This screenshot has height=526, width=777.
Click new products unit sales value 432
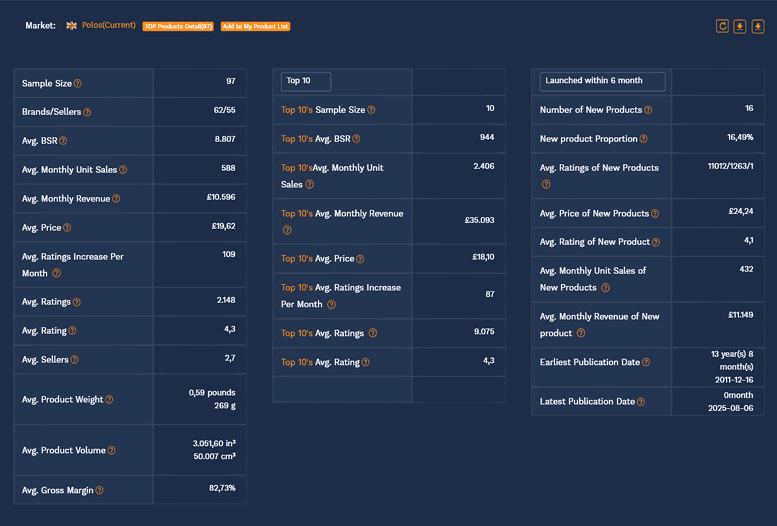pos(746,269)
